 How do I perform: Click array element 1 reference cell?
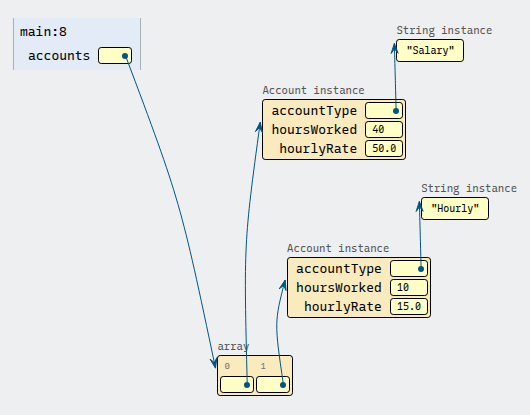pos(273,385)
